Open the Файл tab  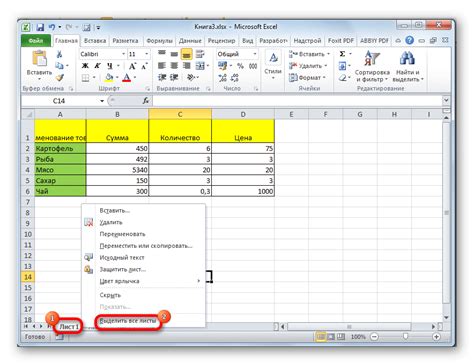[x=36, y=41]
